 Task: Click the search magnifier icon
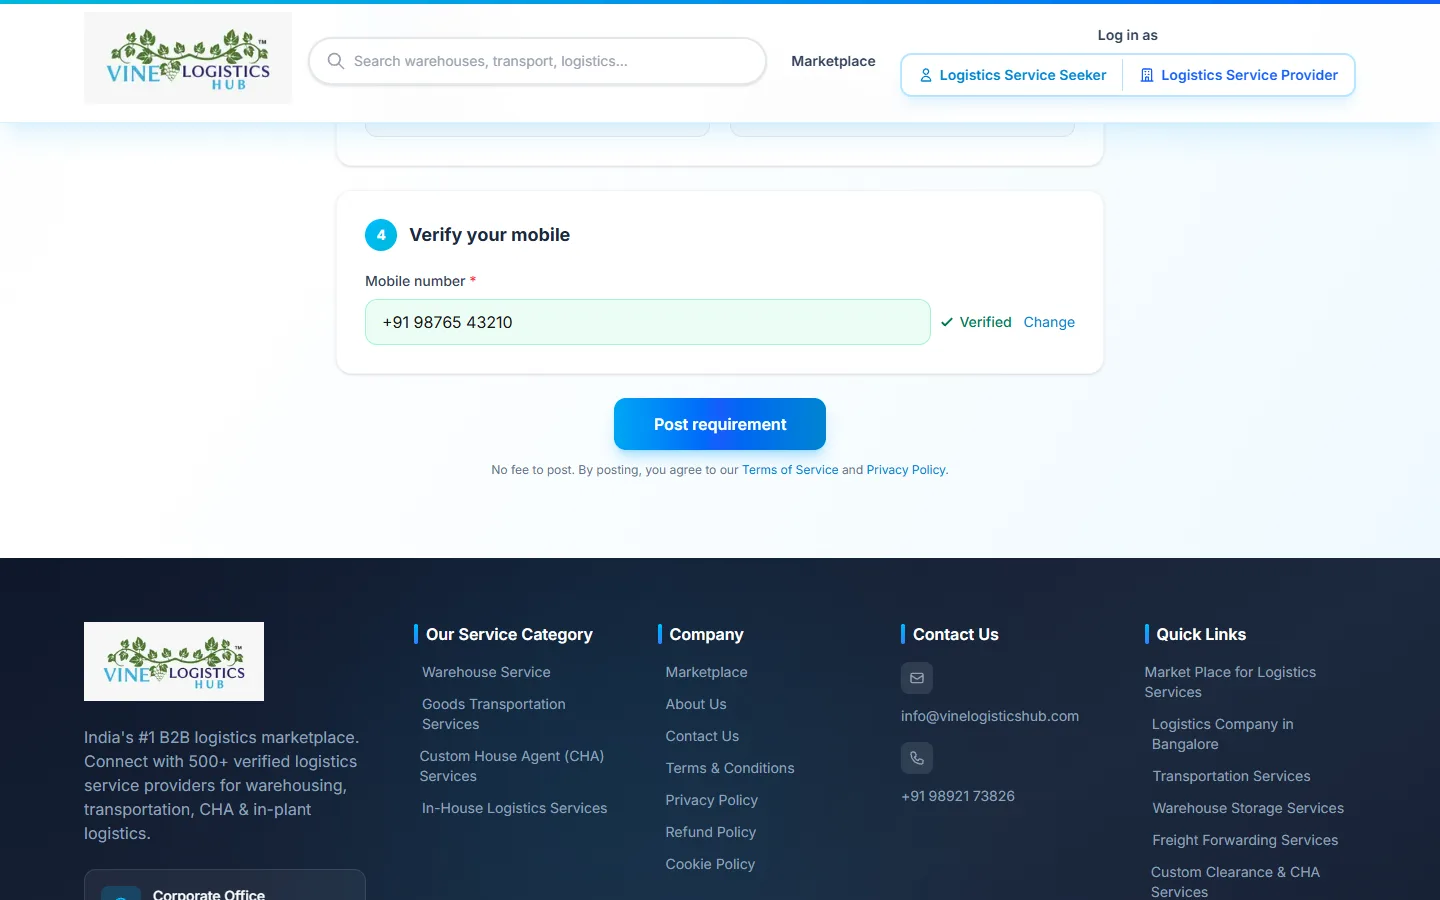[336, 61]
